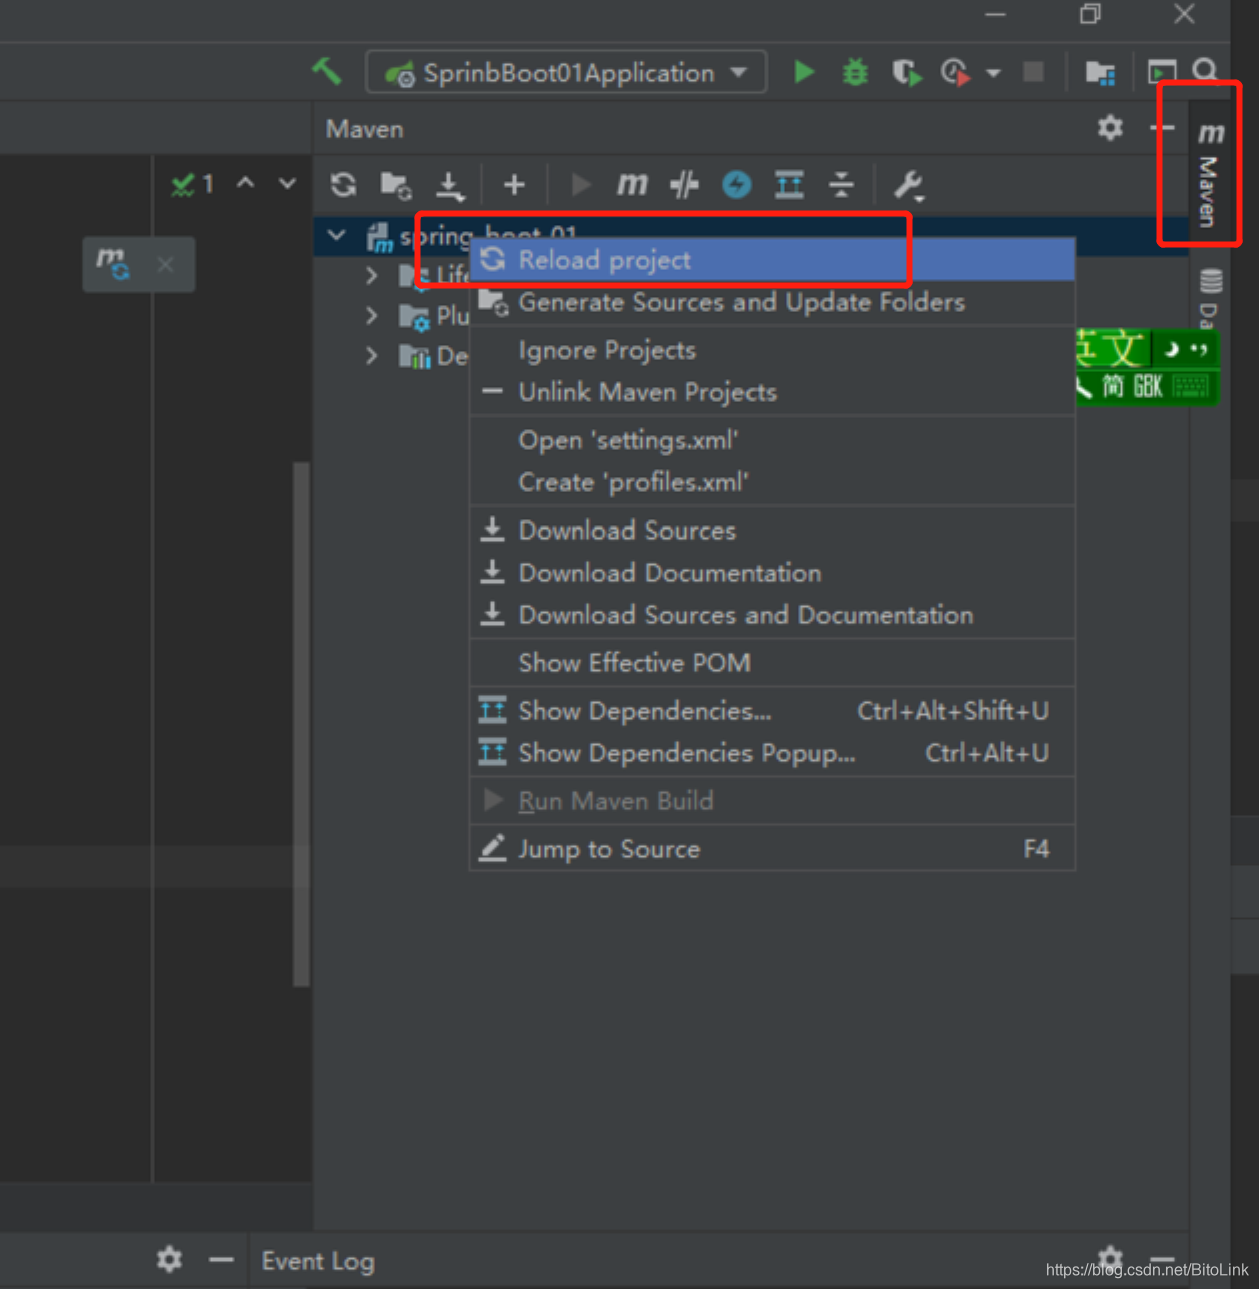
Task: Choose Download Sources and Documentation
Action: pyautogui.click(x=772, y=615)
